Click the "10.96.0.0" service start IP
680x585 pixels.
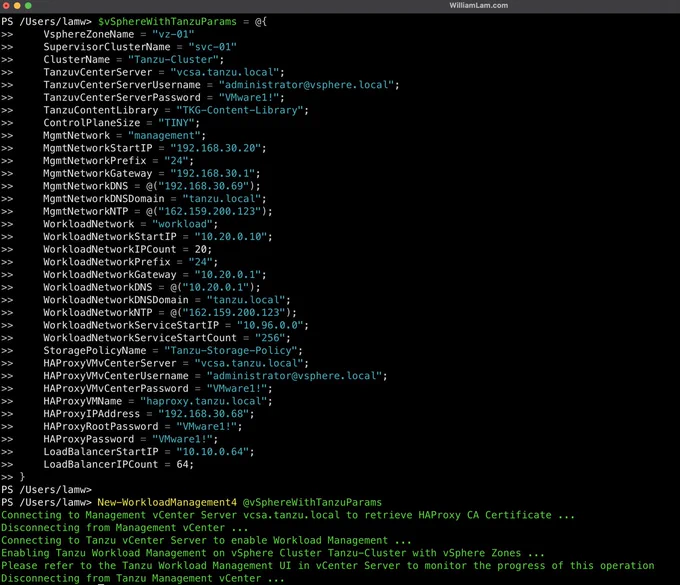(x=270, y=325)
